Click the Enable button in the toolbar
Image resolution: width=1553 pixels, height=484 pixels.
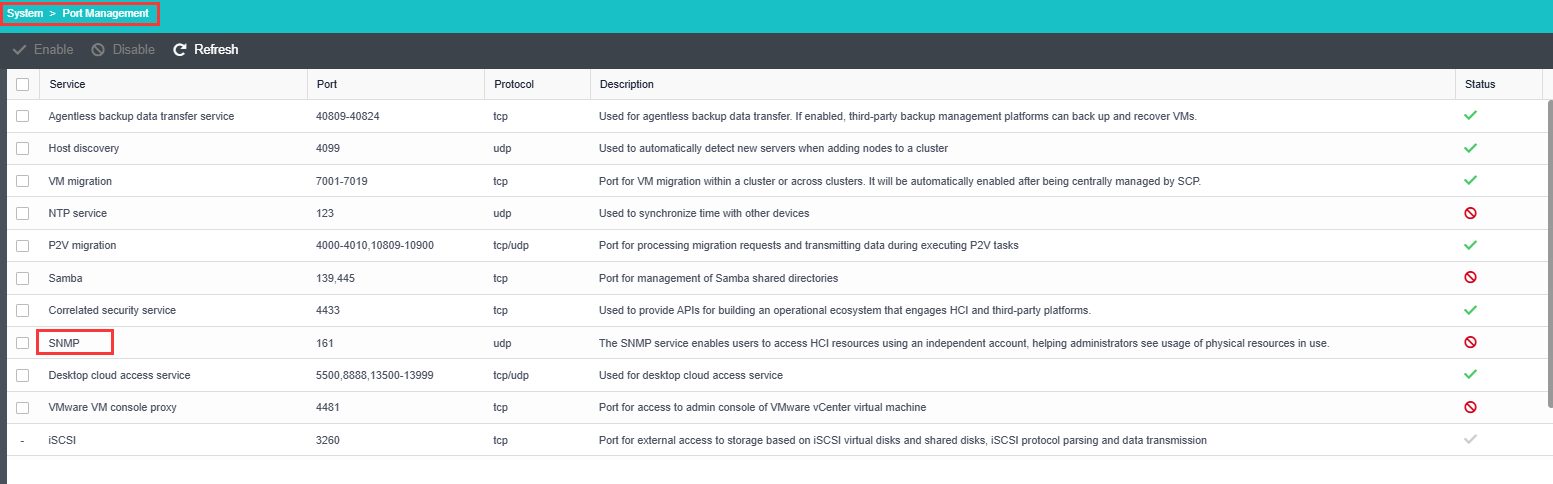click(43, 50)
